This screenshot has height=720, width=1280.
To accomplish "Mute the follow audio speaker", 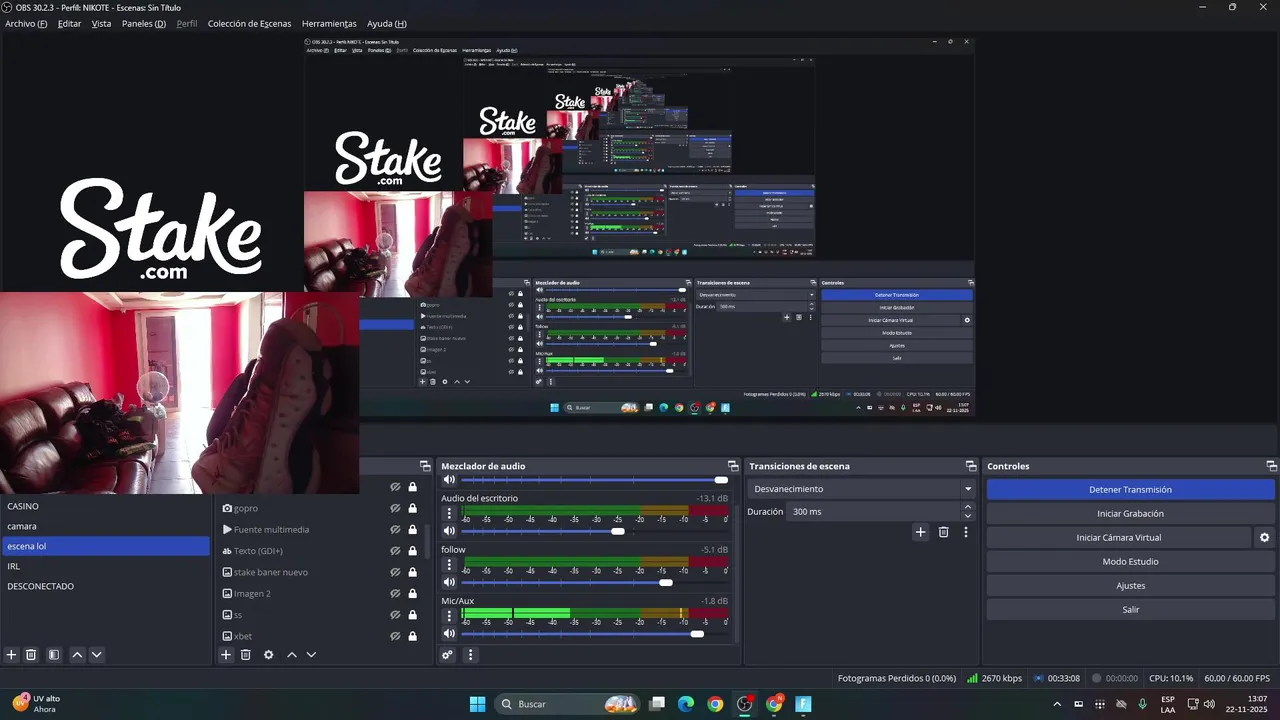I will (450, 582).
